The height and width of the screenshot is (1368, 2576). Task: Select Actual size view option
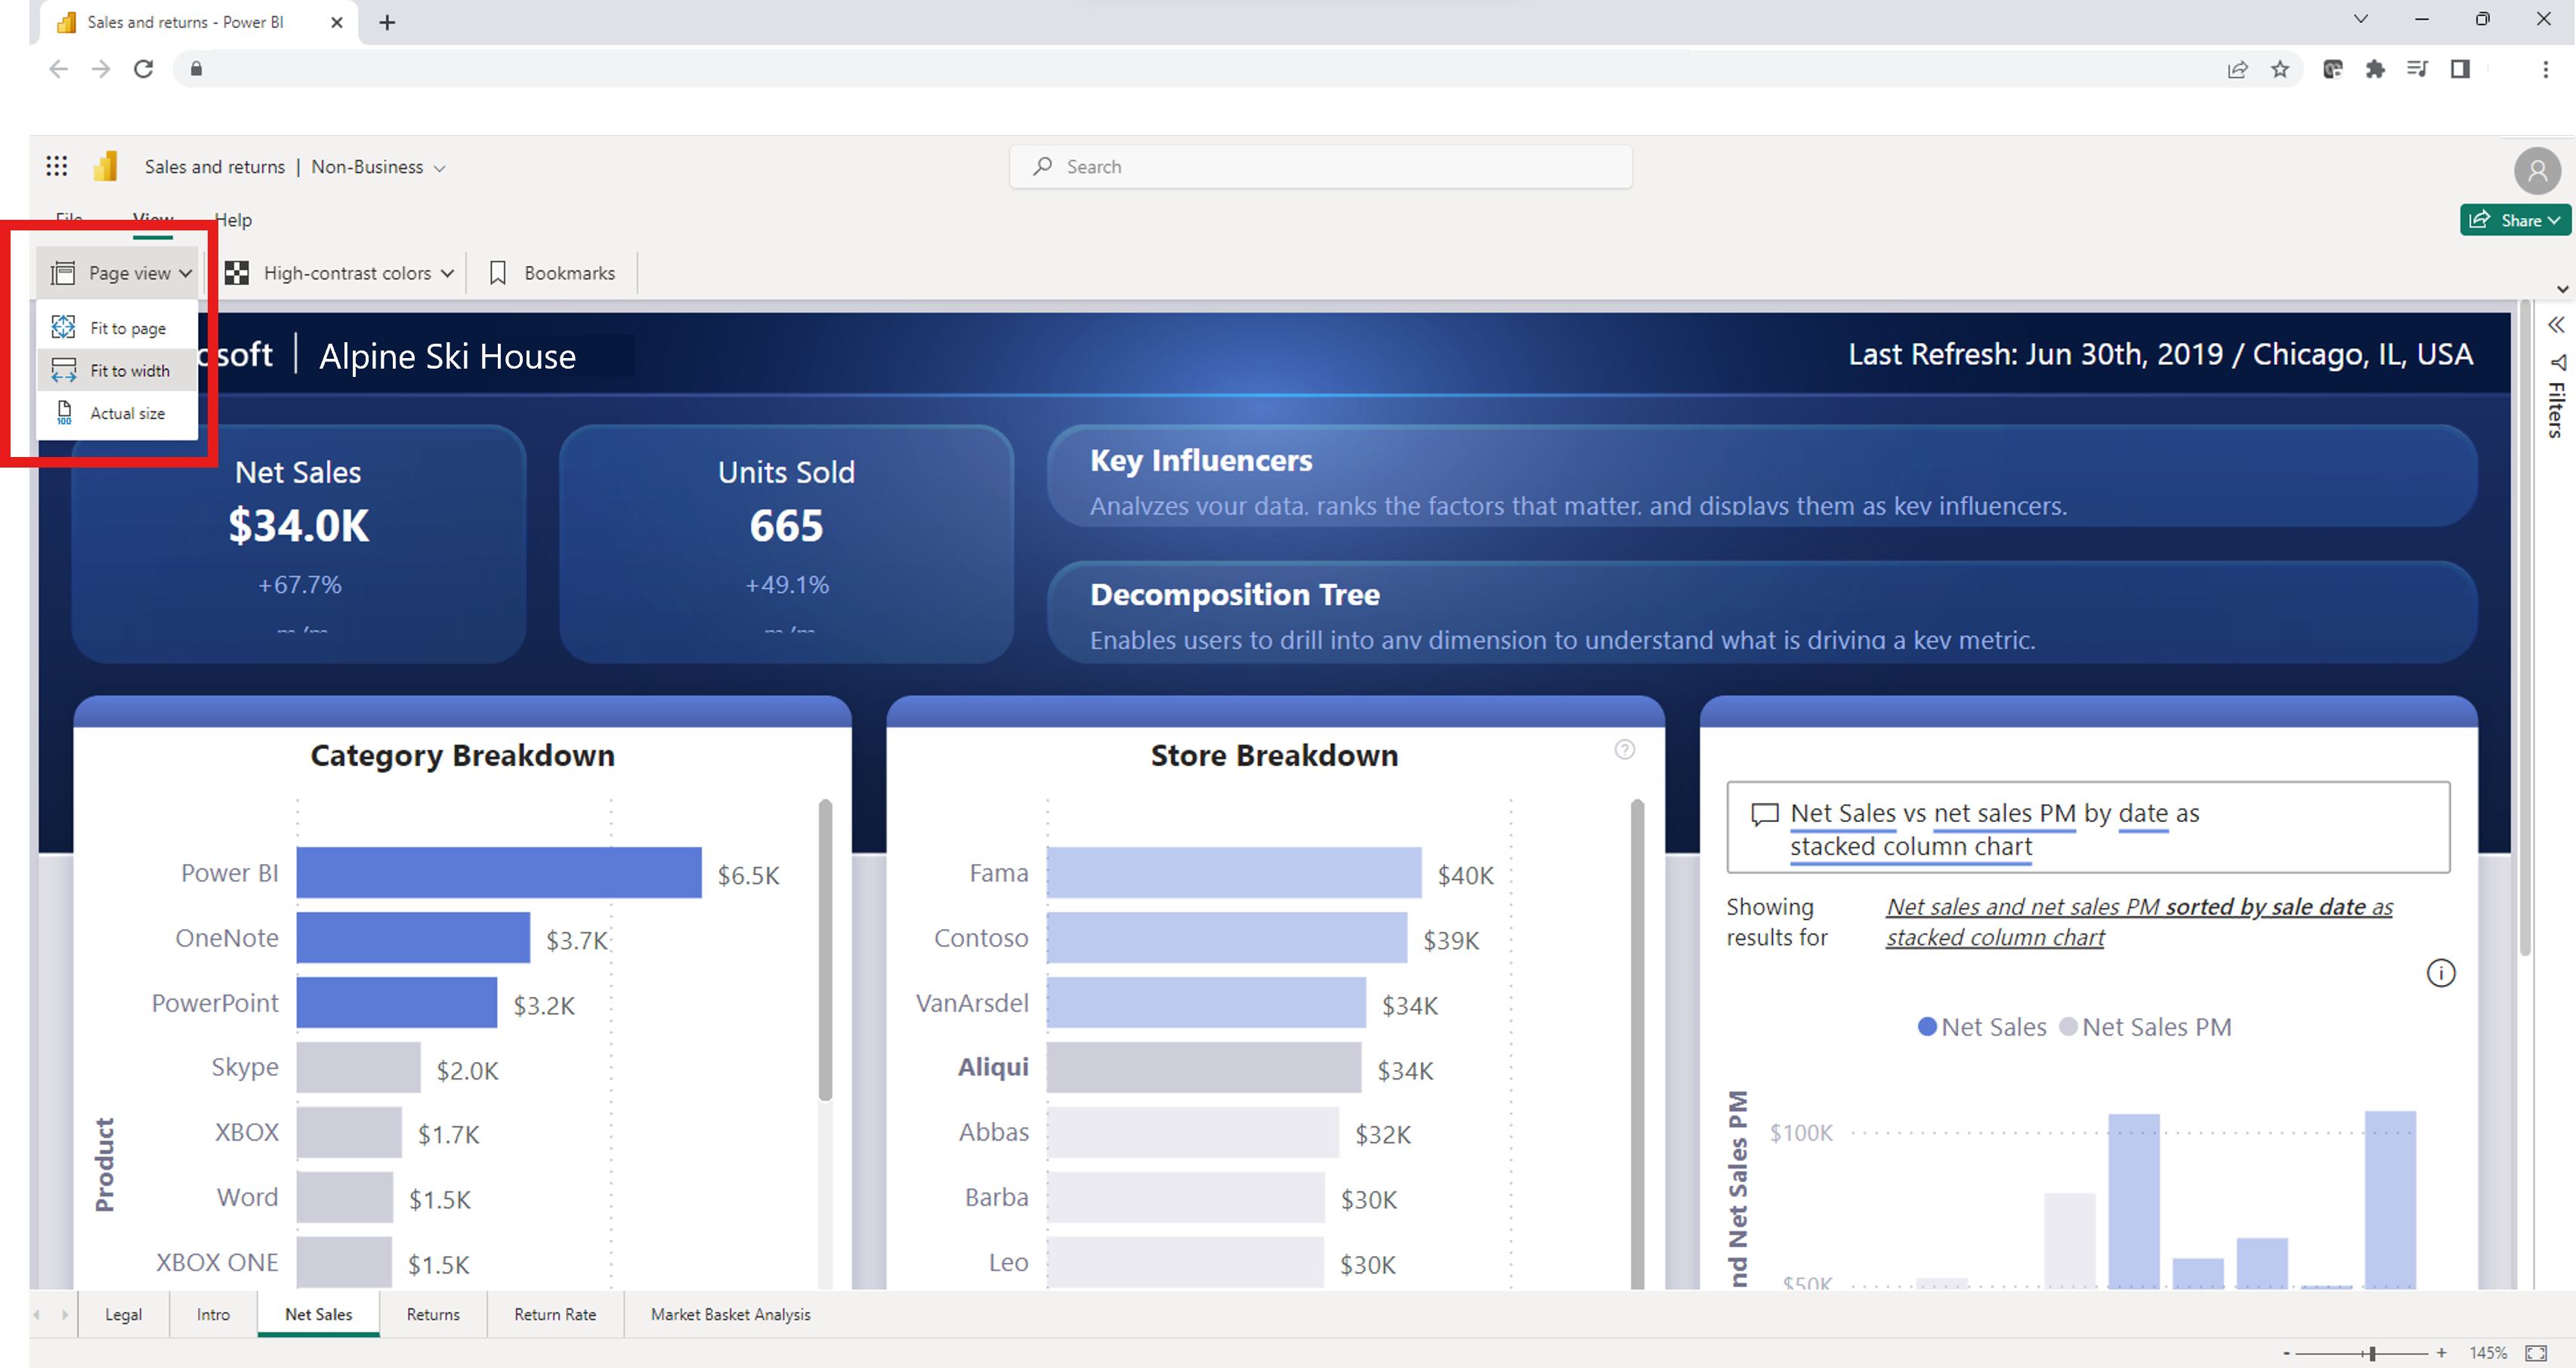128,412
